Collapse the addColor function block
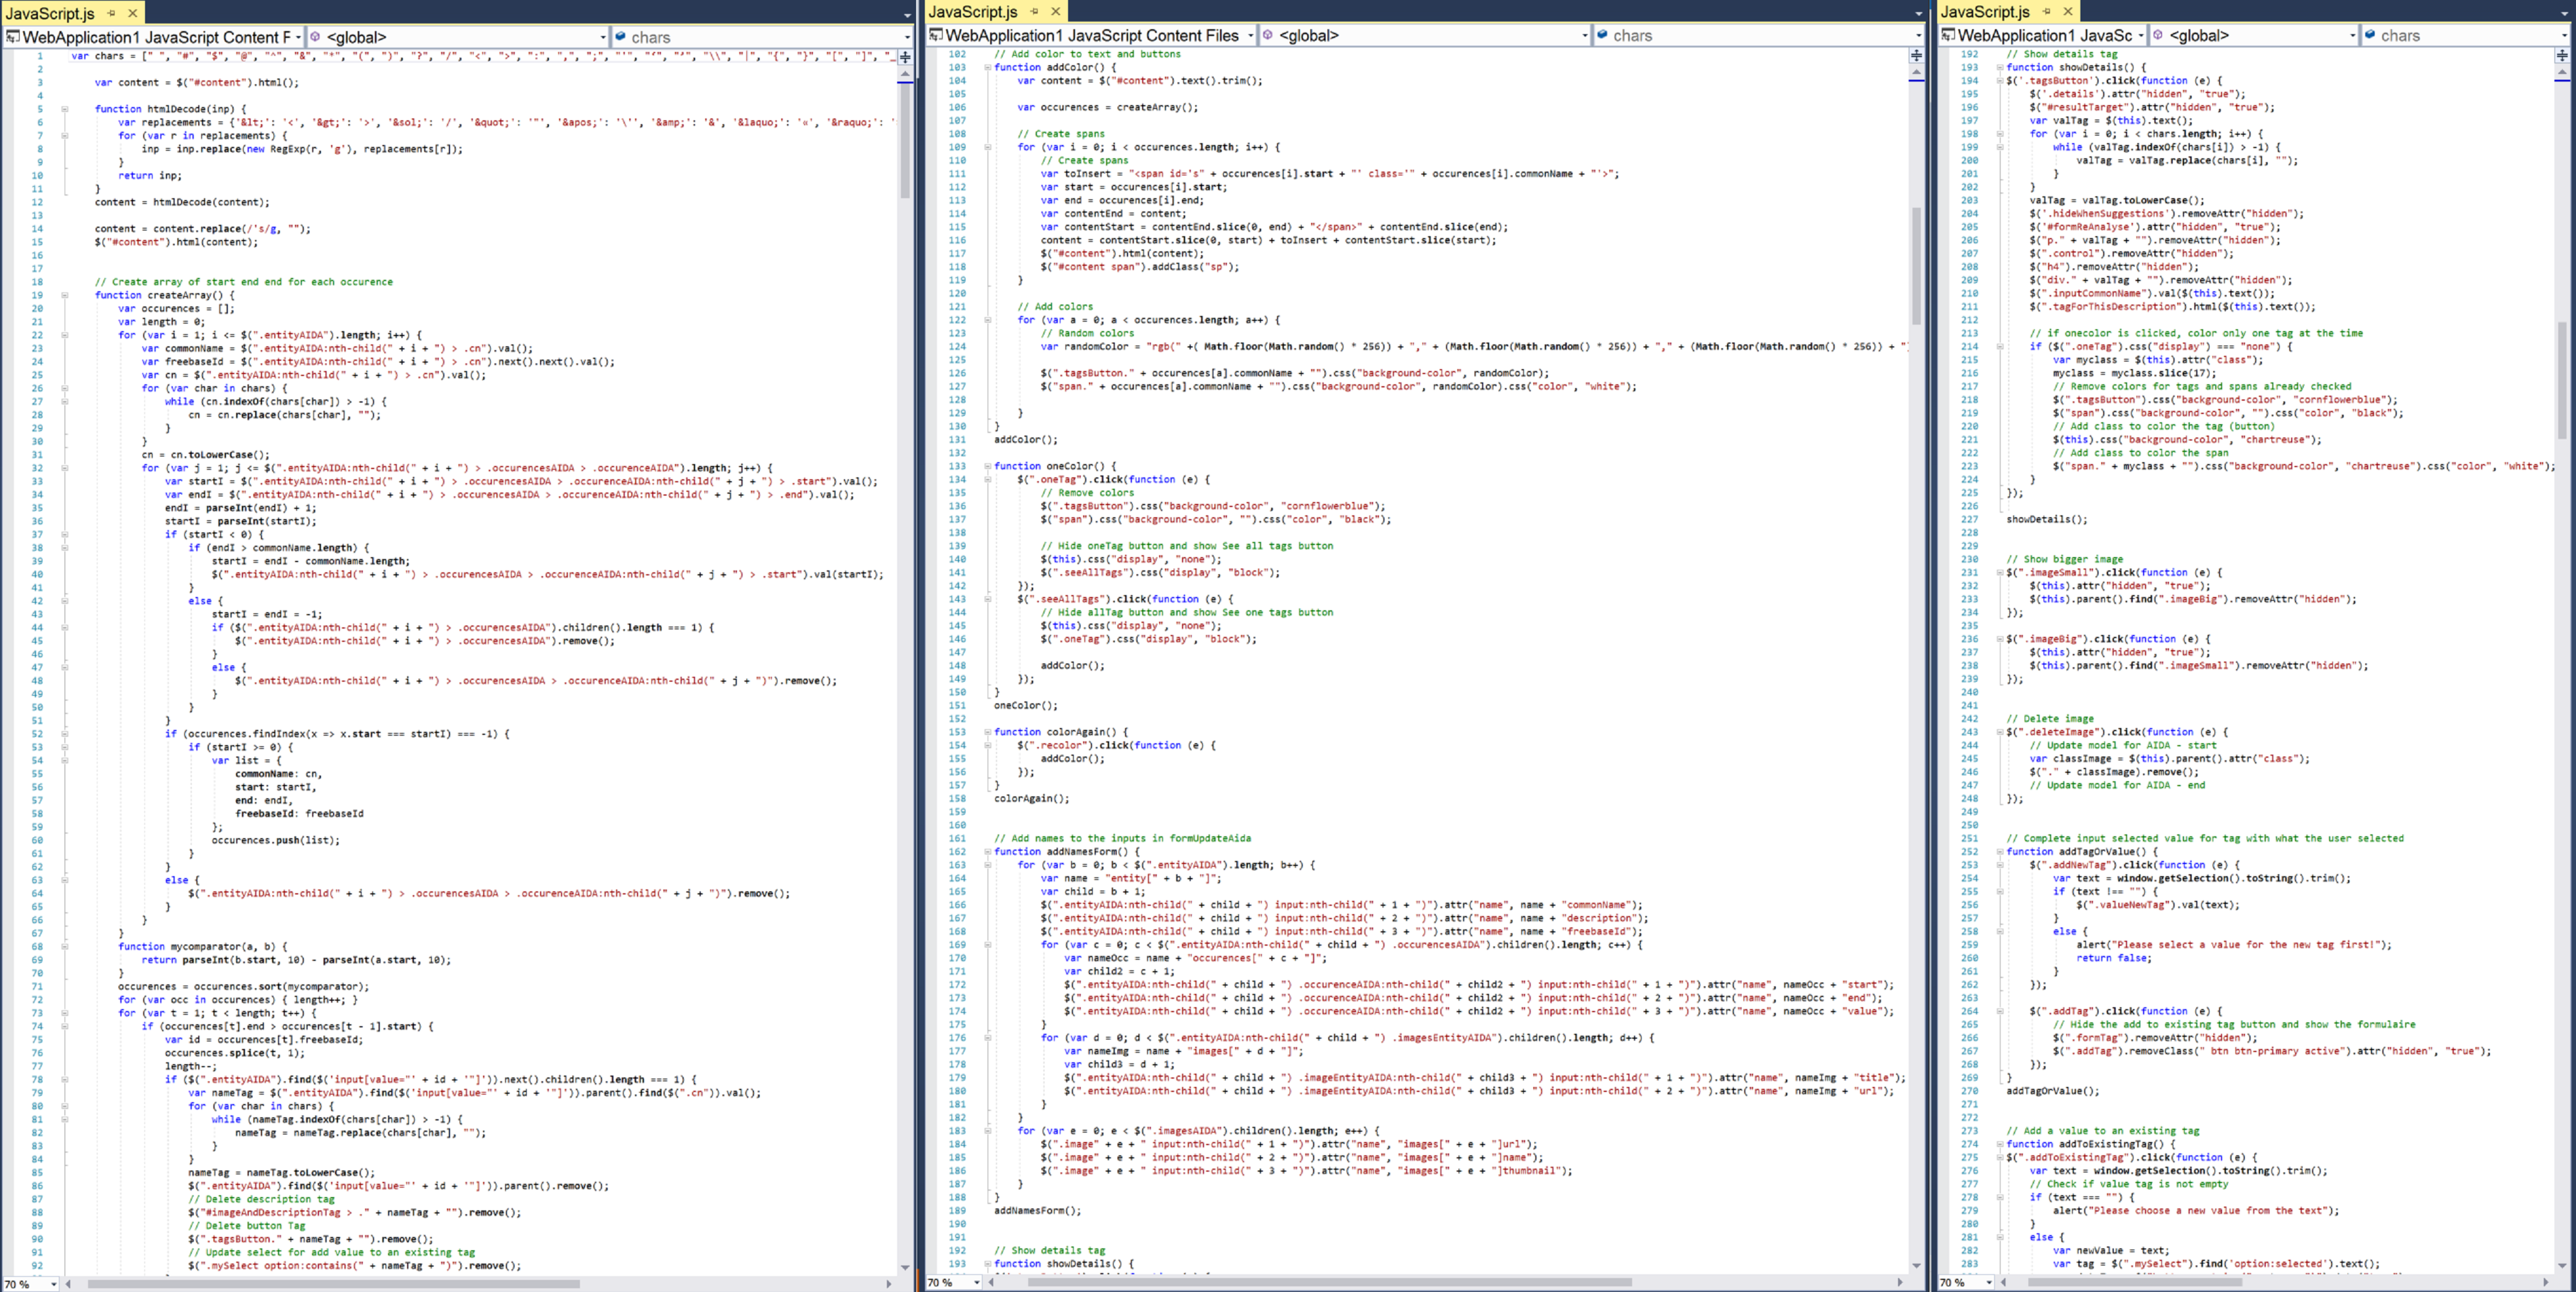The height and width of the screenshot is (1292, 2576). 987,67
